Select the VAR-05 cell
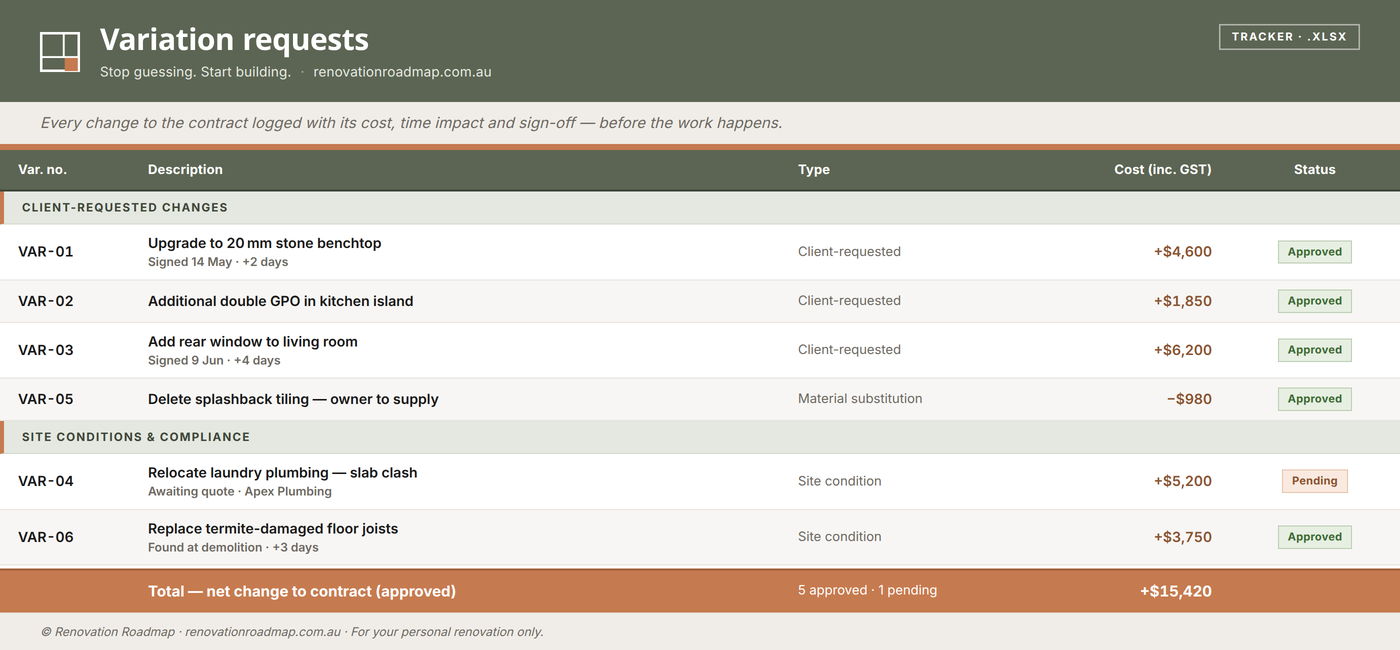Screen dimensions: 1400x650 (46, 399)
